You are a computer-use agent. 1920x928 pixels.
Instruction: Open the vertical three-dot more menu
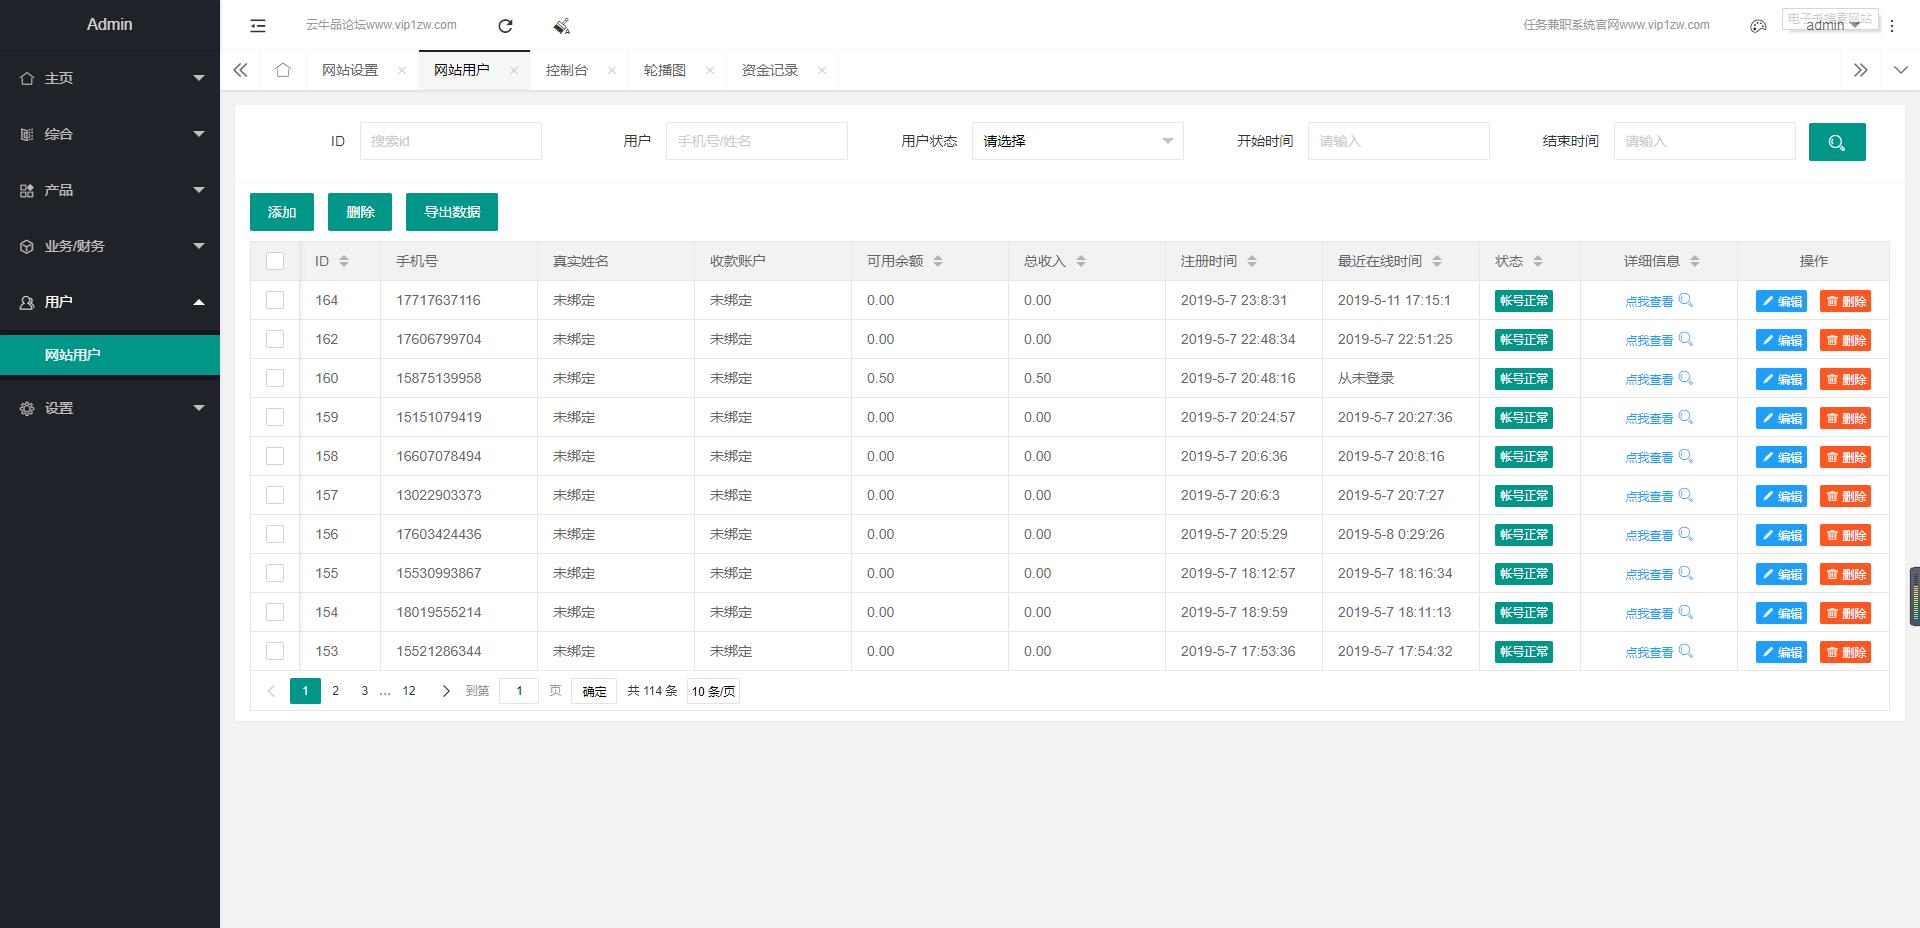(x=1891, y=26)
